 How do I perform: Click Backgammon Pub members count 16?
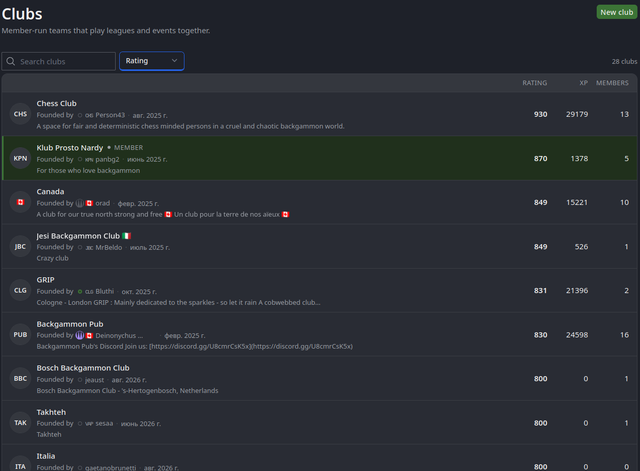pyautogui.click(x=624, y=335)
